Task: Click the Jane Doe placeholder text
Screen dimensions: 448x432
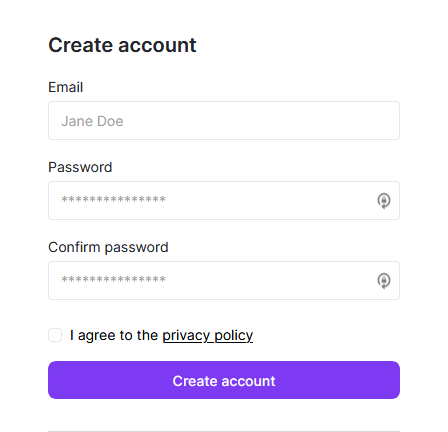Action: [x=92, y=121]
